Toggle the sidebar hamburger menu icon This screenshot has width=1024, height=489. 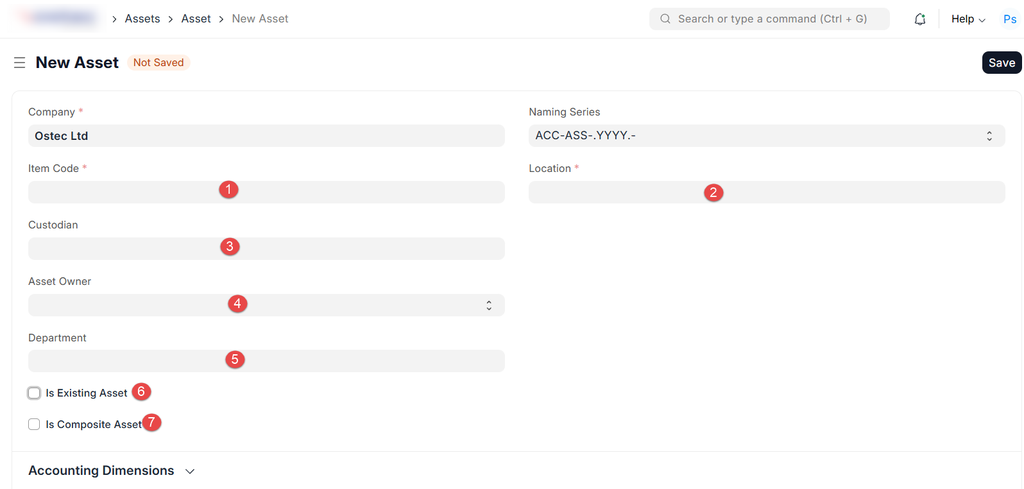coord(19,63)
